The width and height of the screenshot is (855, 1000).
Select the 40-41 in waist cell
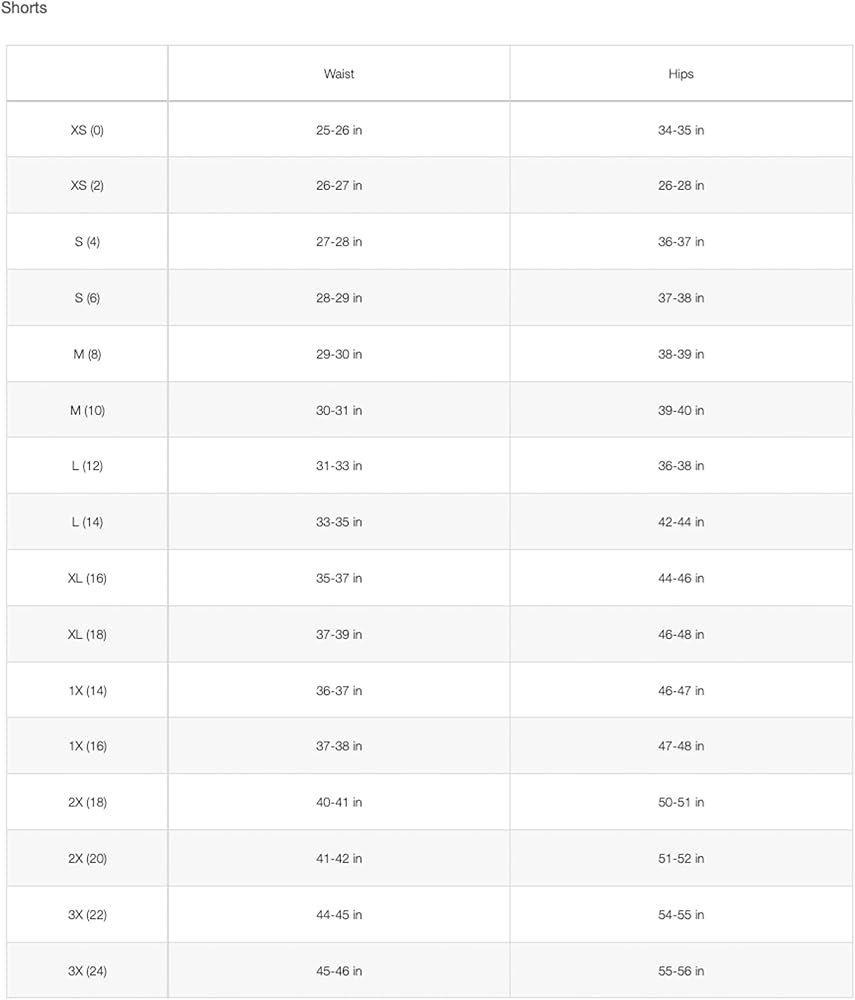click(x=339, y=802)
